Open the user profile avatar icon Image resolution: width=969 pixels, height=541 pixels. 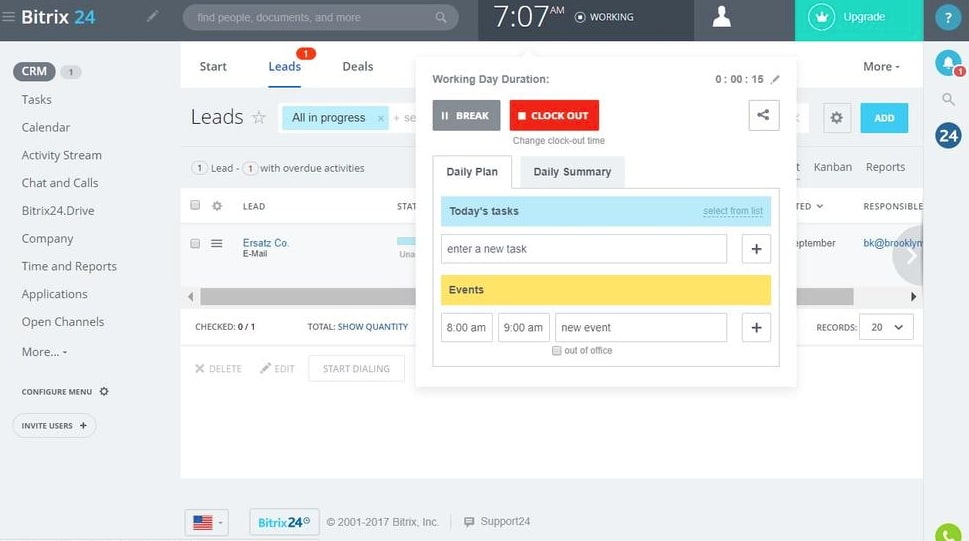[x=721, y=17]
